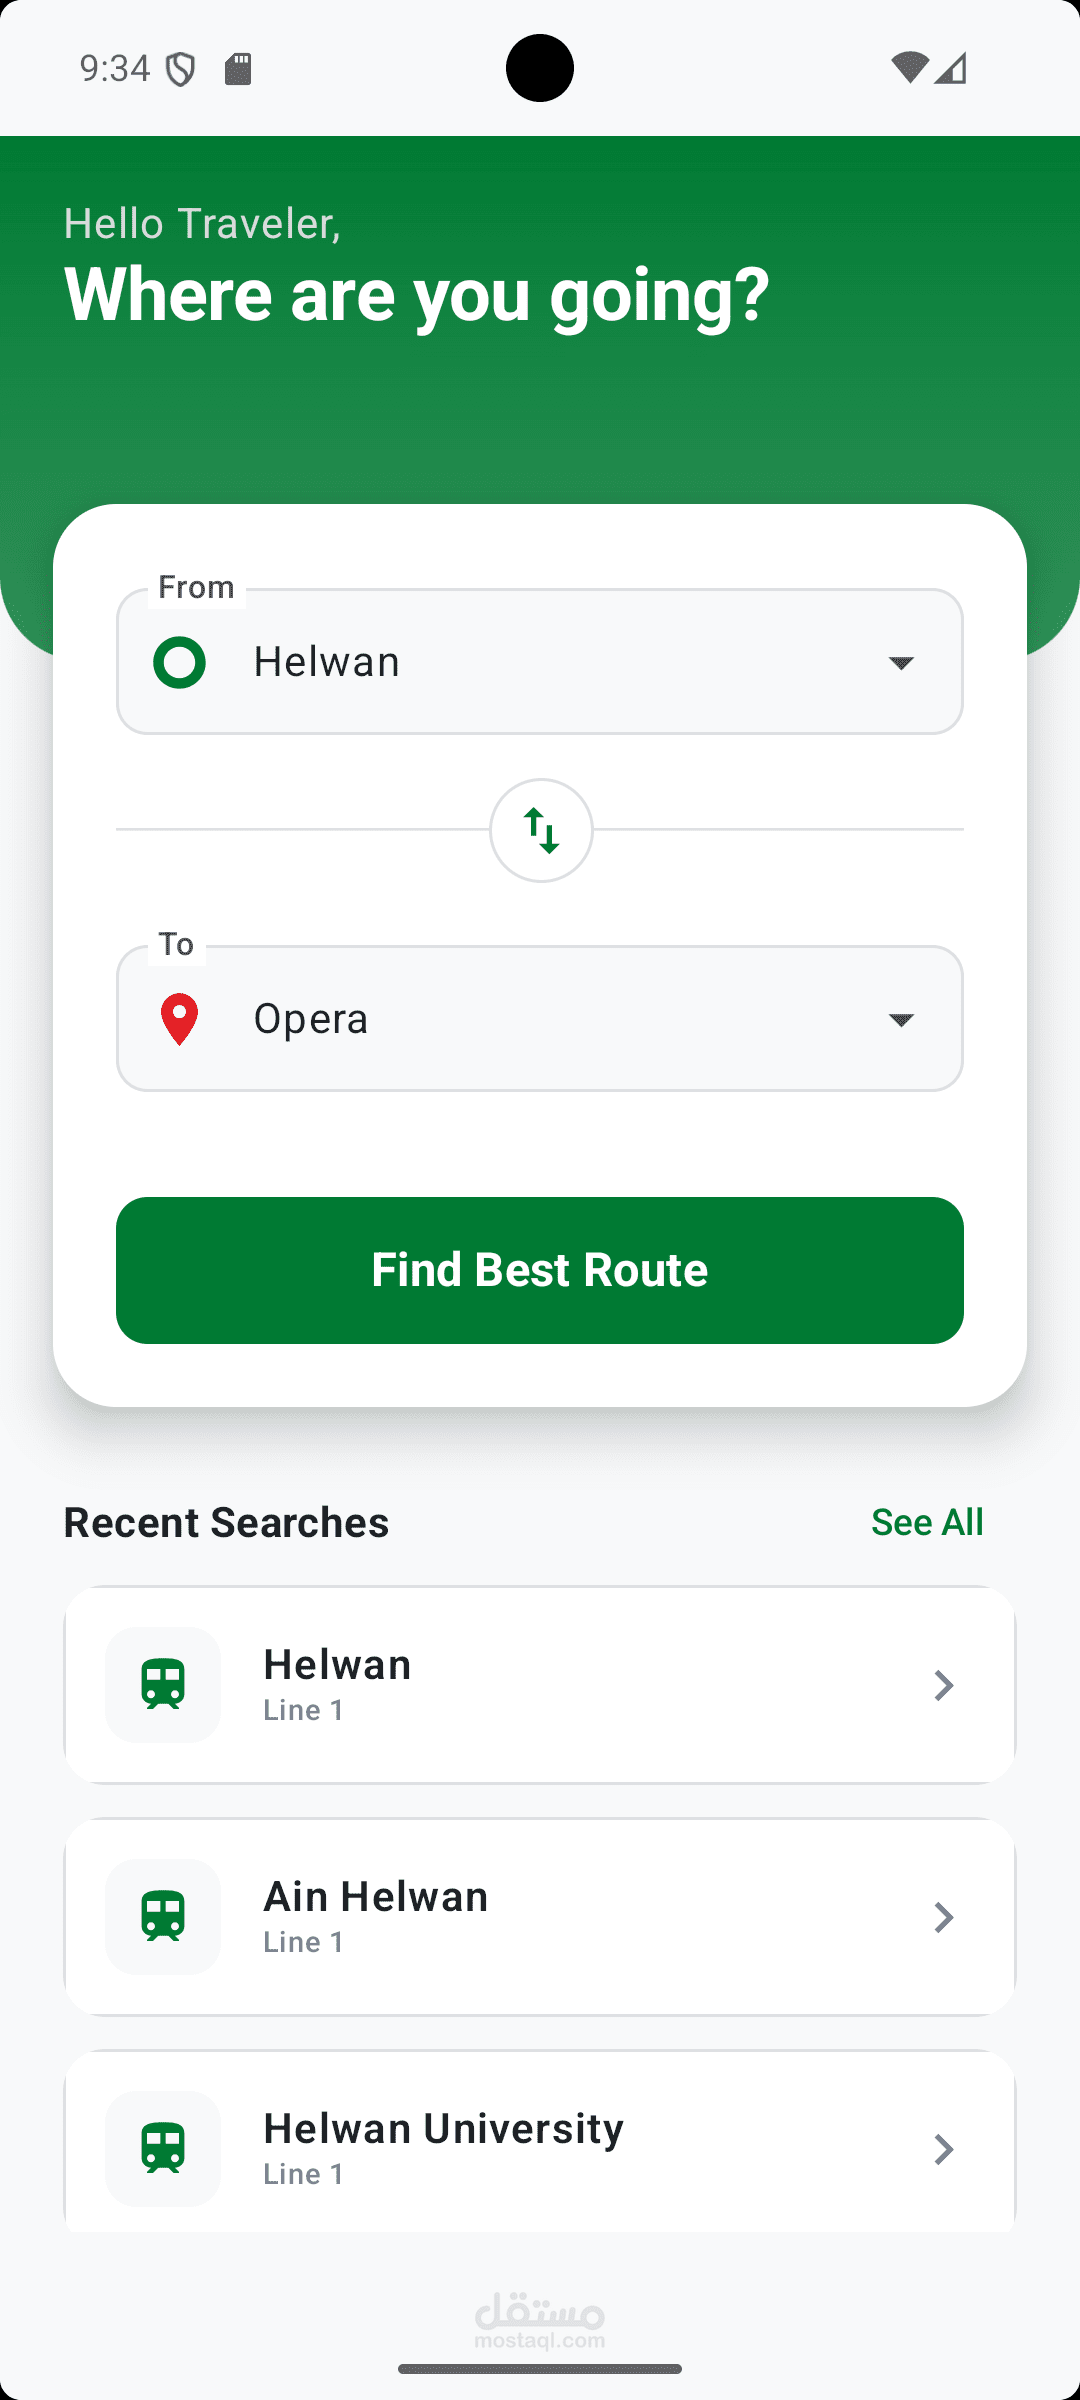This screenshot has height=2400, width=1080.
Task: Expand the From station dropdown arrow
Action: click(x=901, y=663)
